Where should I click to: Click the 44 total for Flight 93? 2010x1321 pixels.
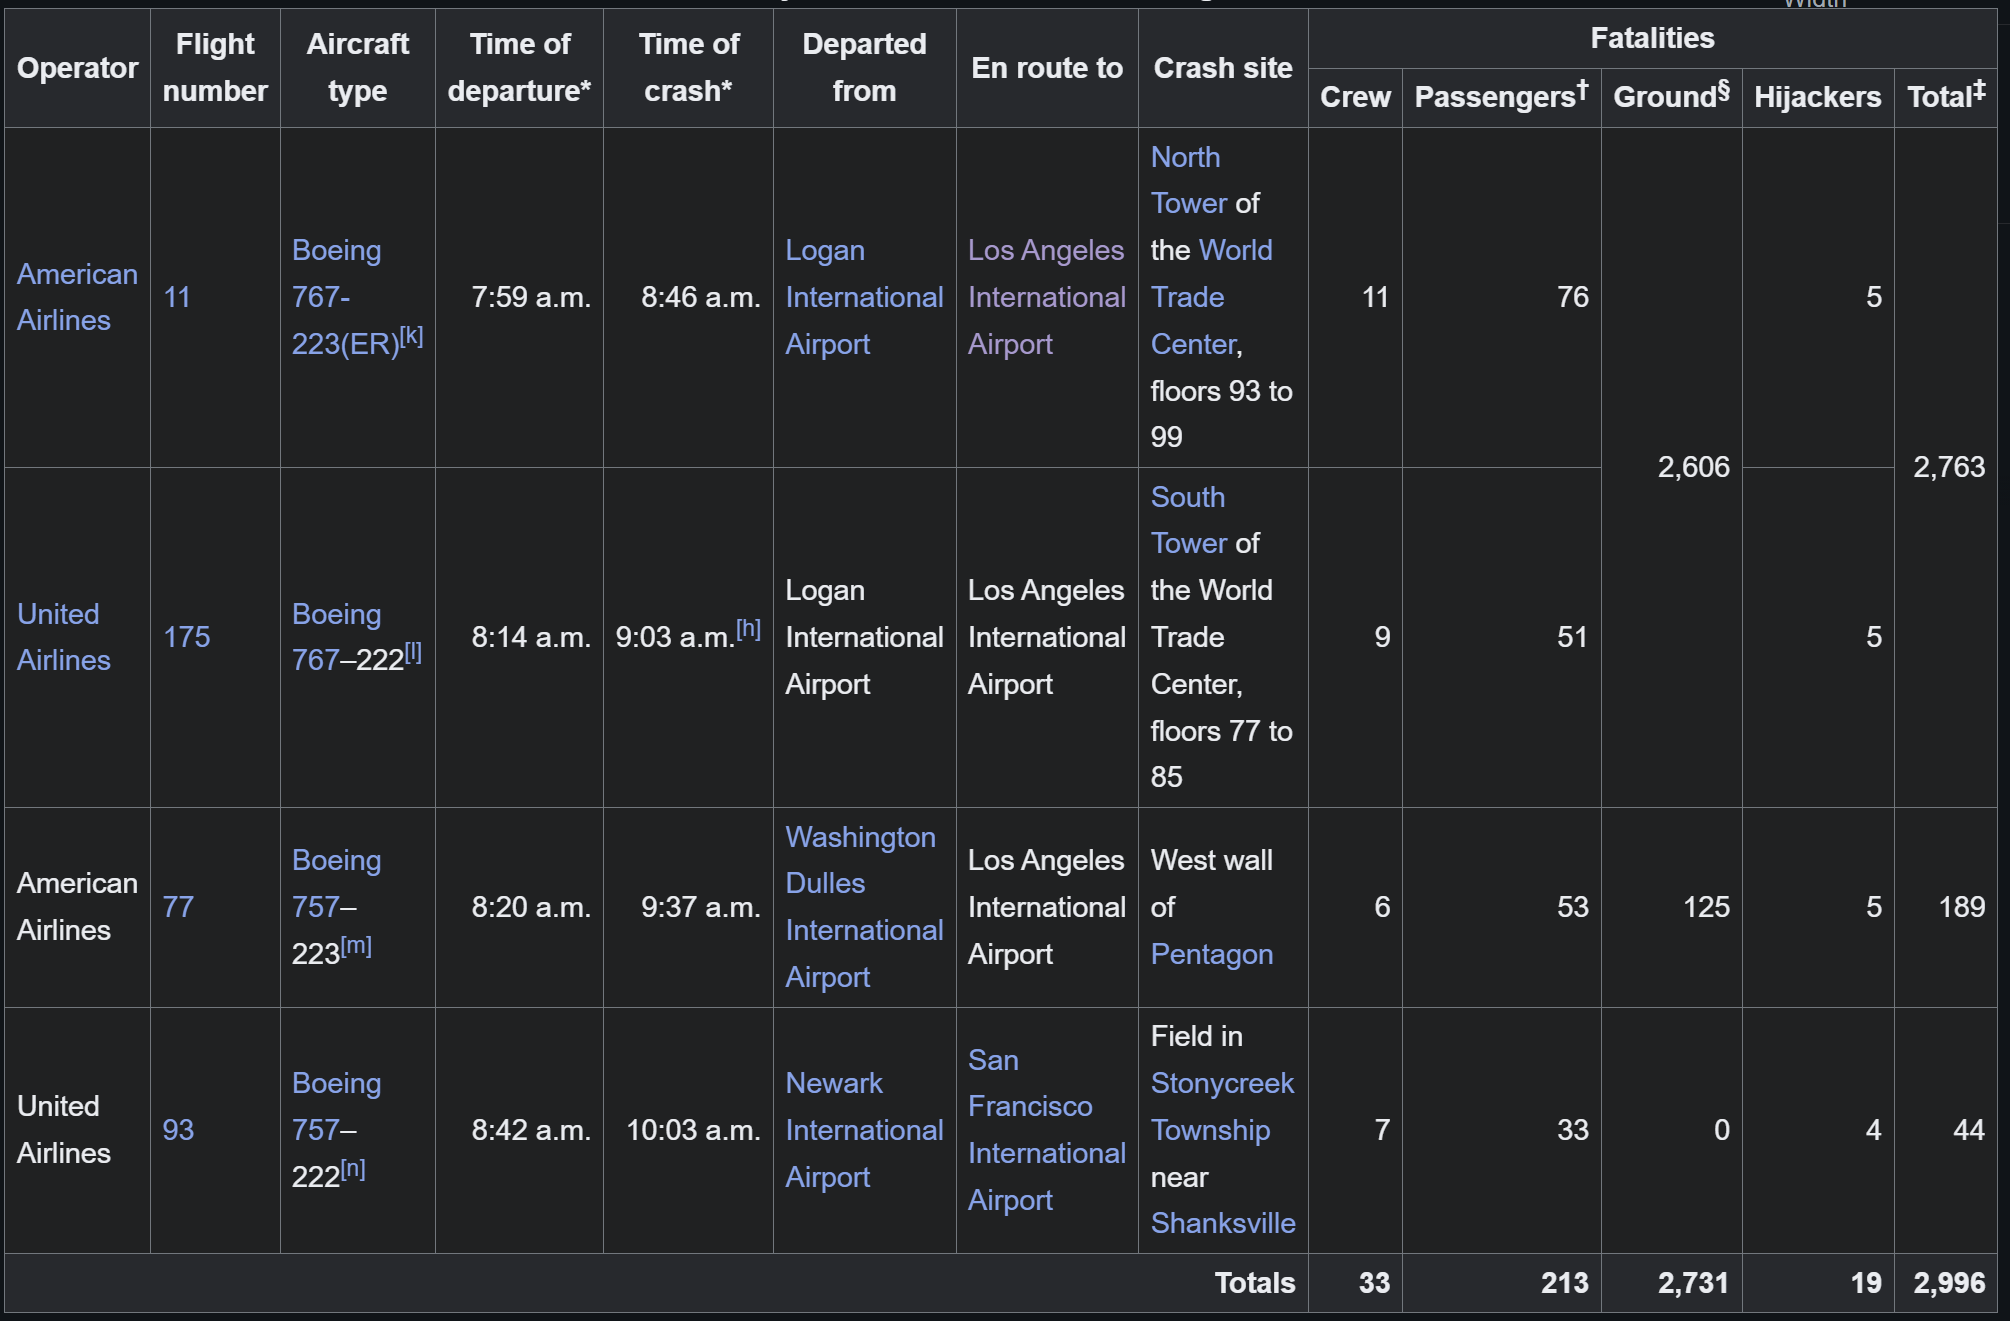point(1969,1130)
